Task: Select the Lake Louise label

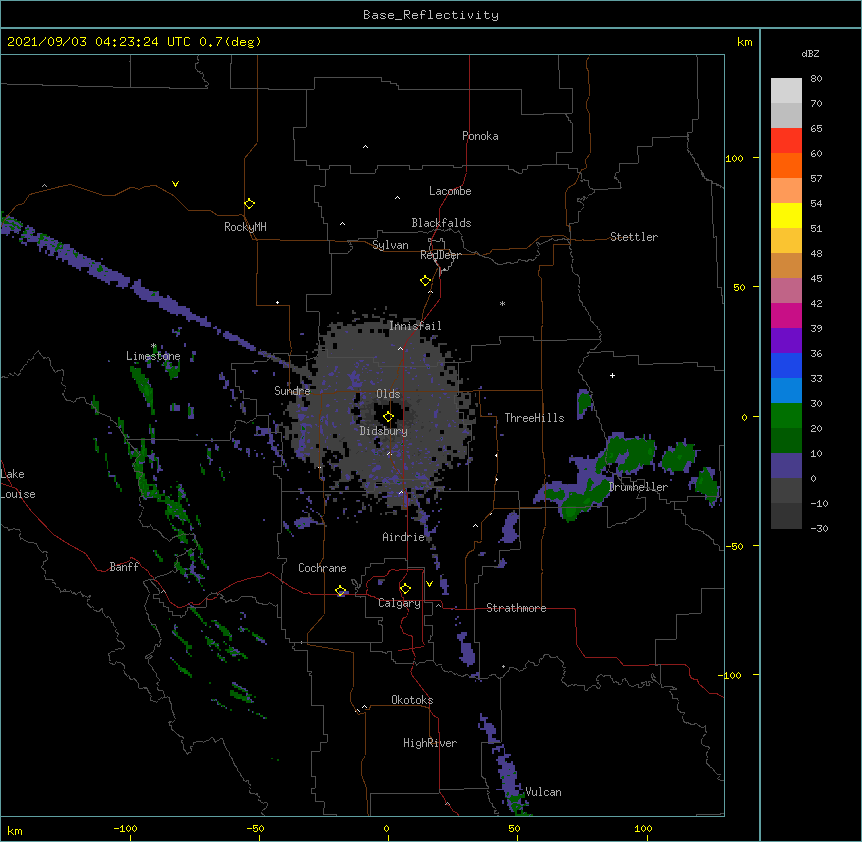Action: [x=18, y=484]
